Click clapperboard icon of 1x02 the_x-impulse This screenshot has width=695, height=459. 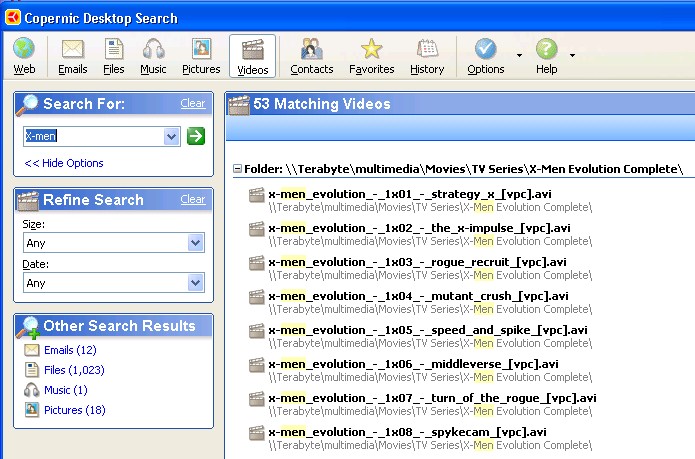pos(257,229)
